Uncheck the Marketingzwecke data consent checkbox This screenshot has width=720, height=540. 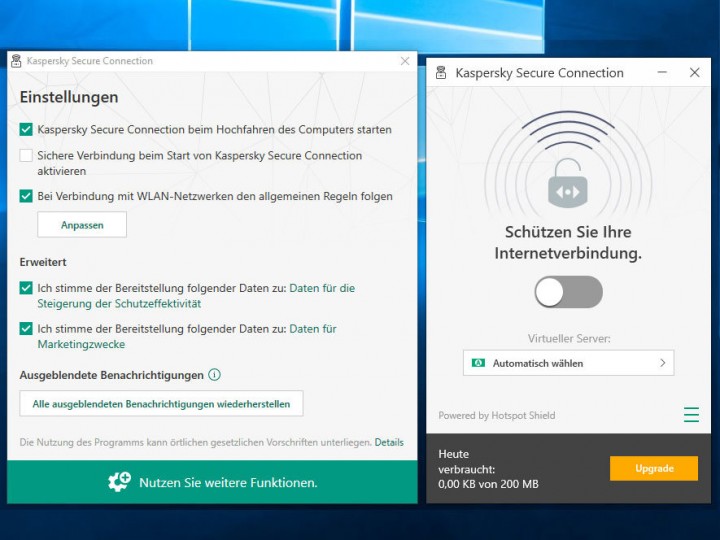coord(26,328)
